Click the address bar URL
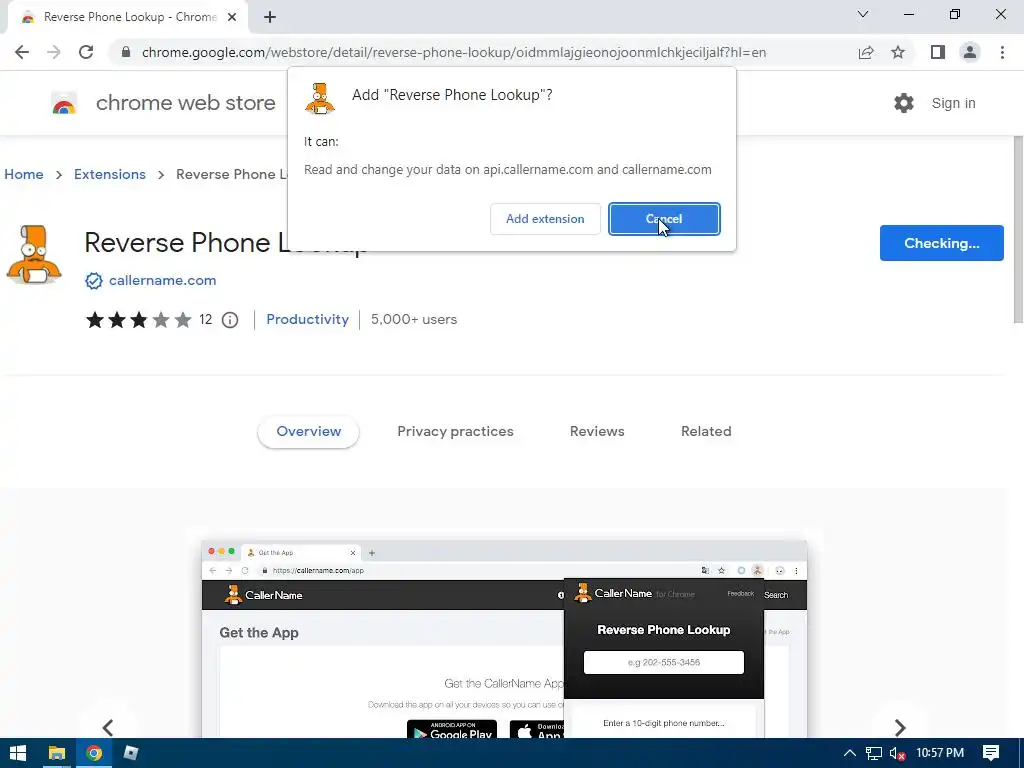Viewport: 1024px width, 768px height. pyautogui.click(x=454, y=52)
